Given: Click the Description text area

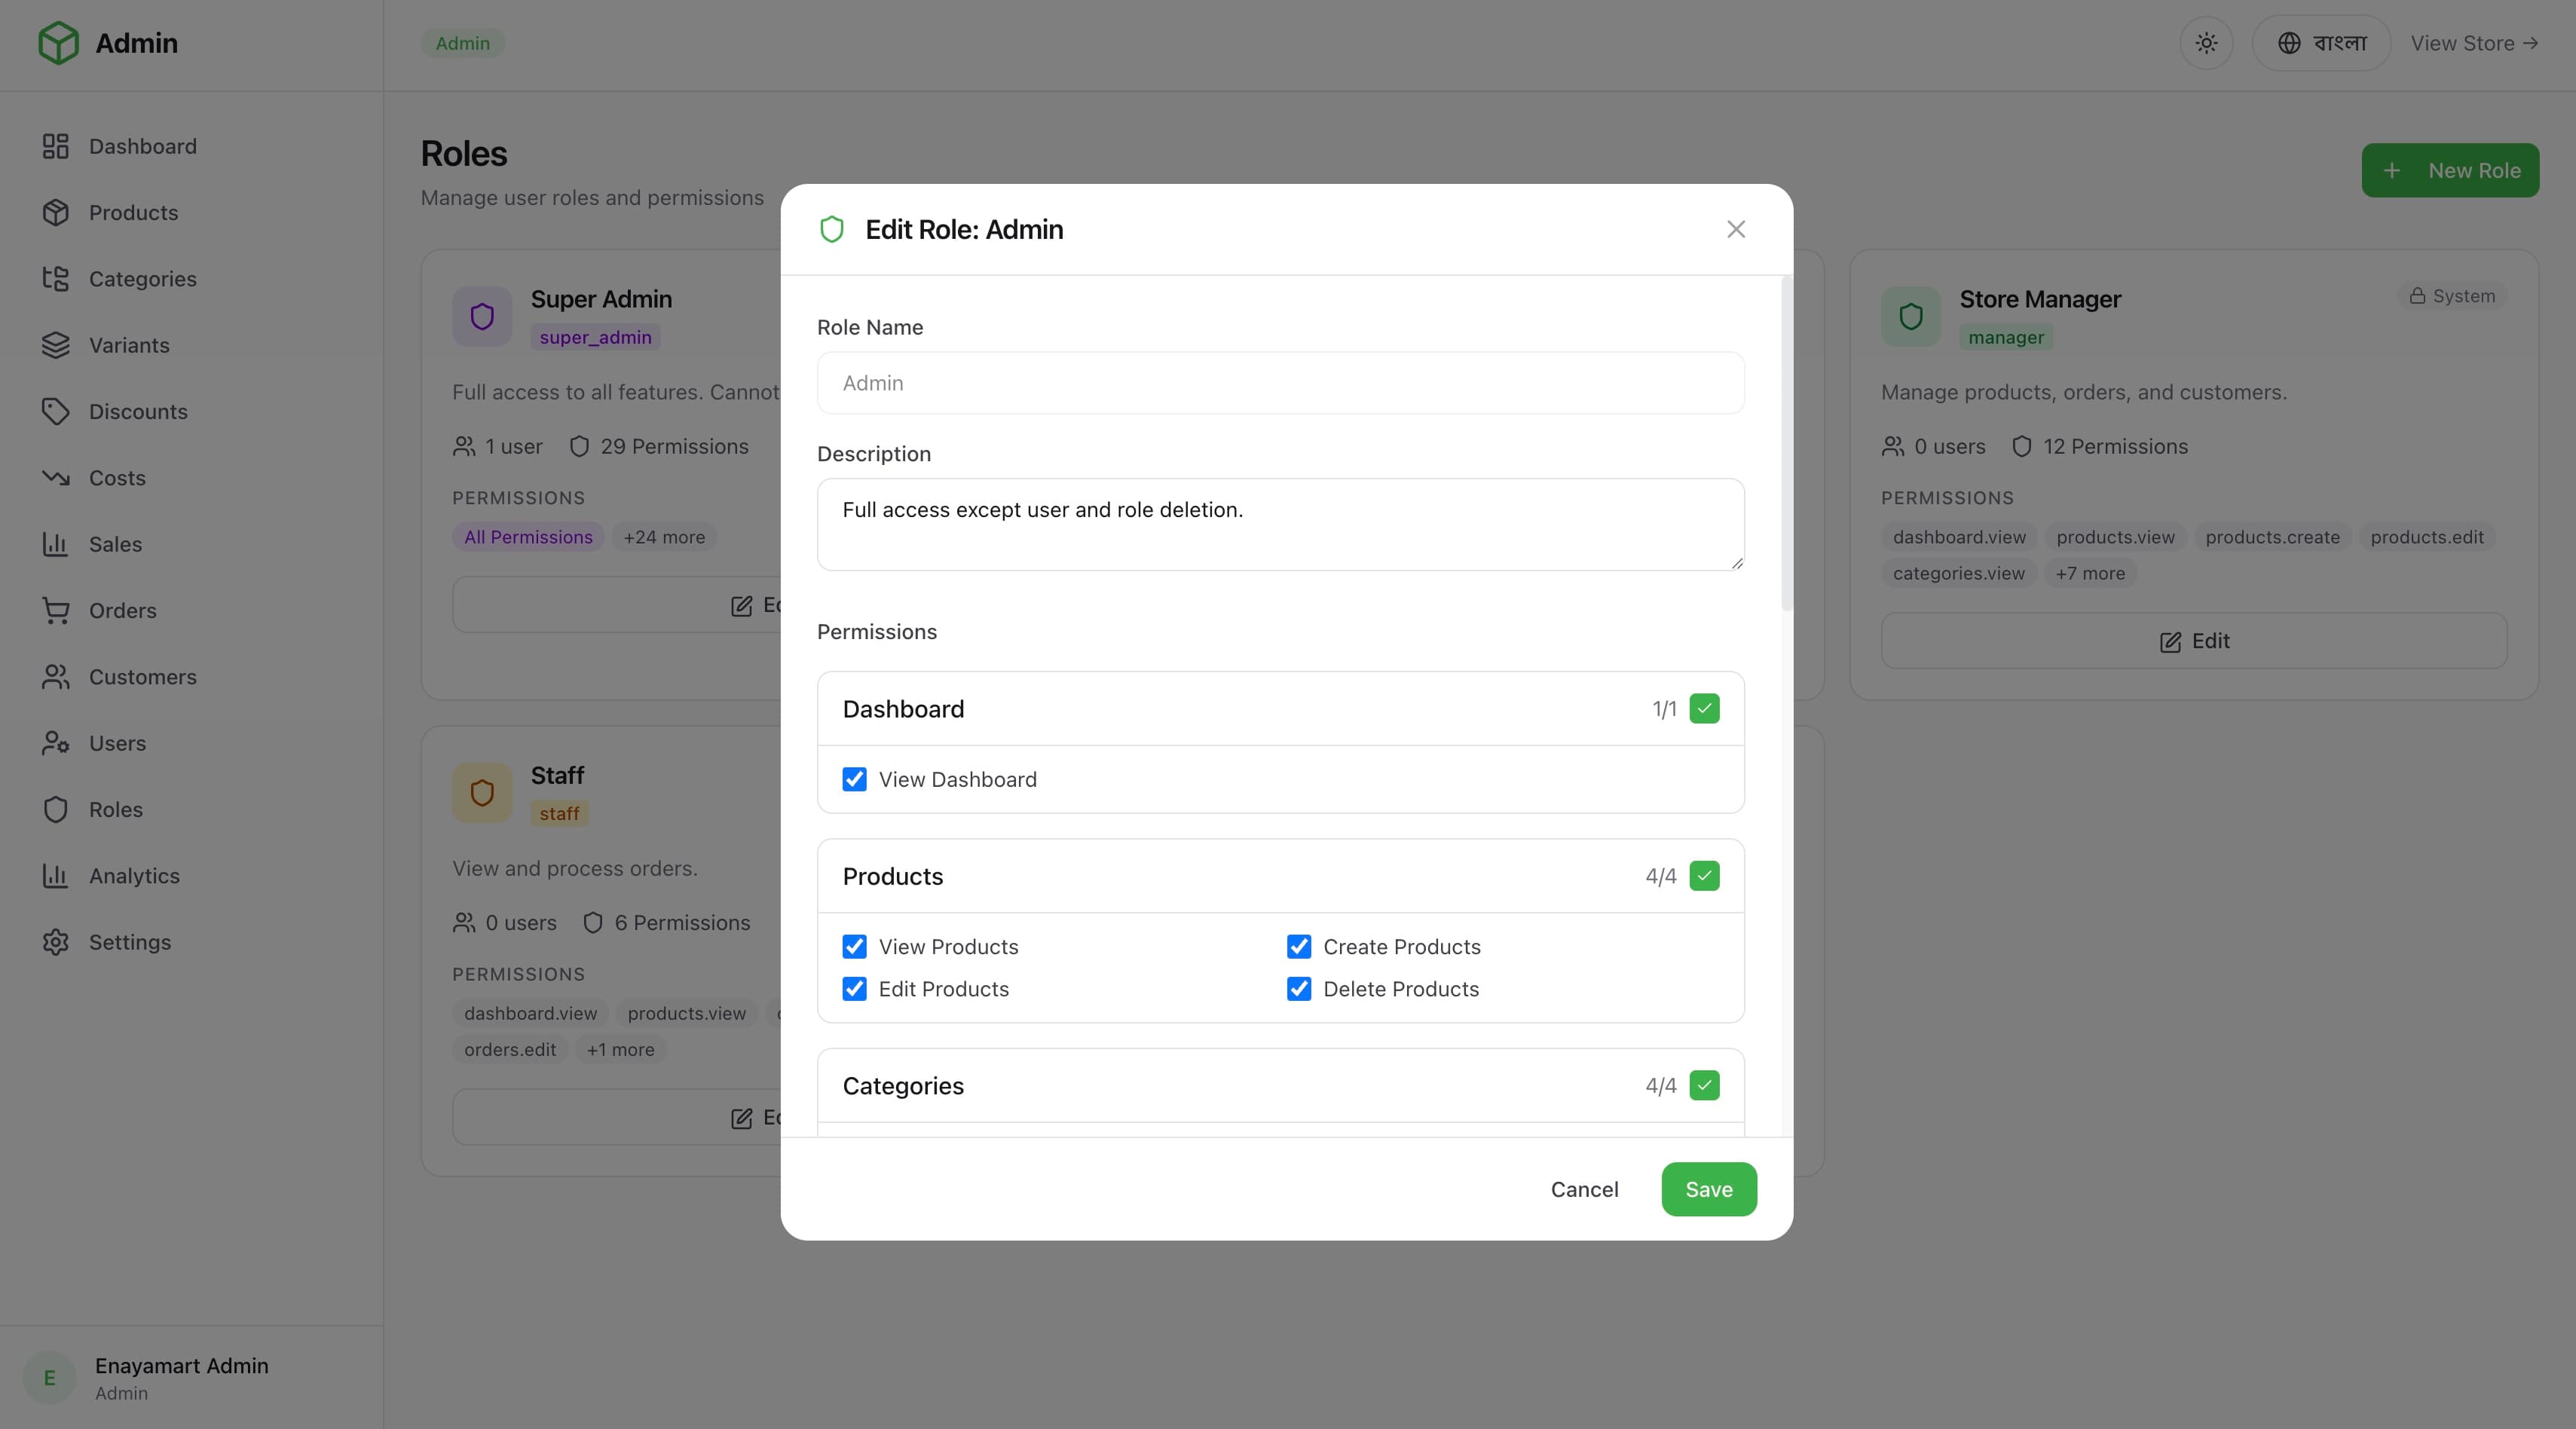Looking at the screenshot, I should [1280, 524].
